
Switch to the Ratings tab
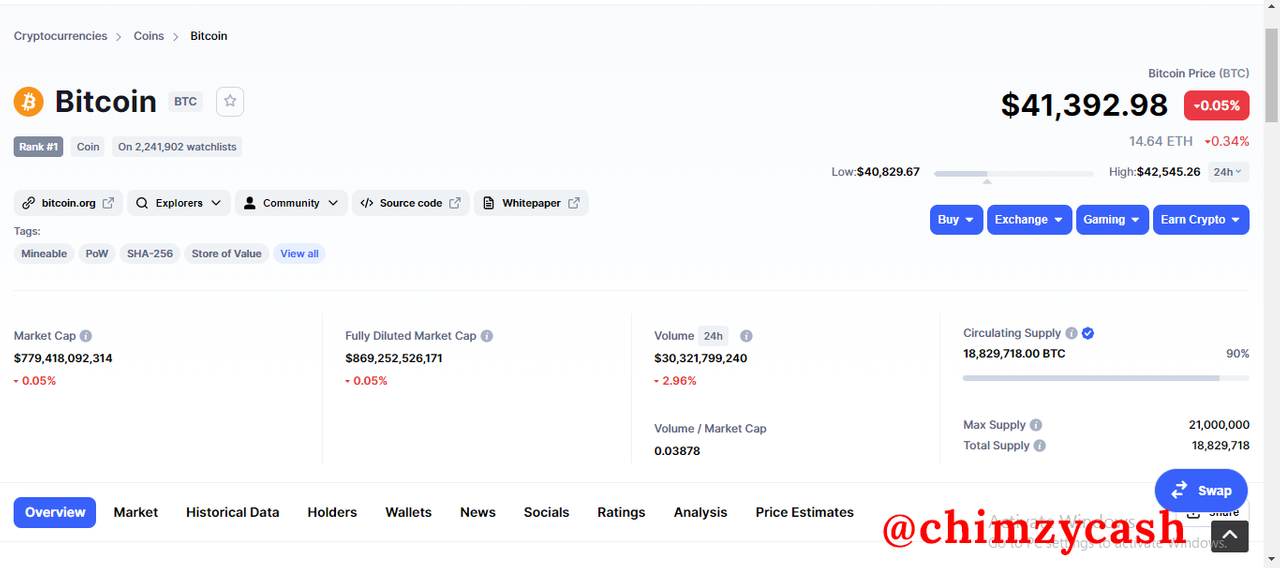pos(622,513)
